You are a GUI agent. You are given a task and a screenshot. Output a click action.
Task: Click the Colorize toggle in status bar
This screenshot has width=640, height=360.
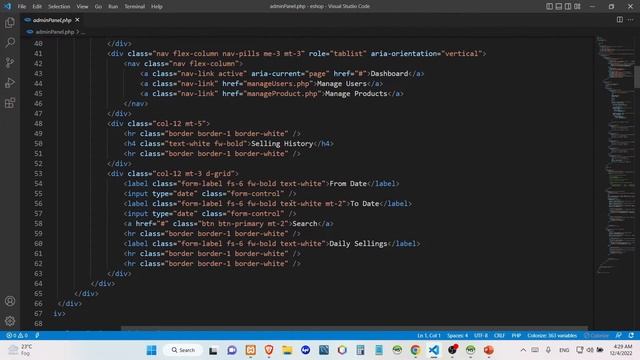pyautogui.click(x=596, y=335)
